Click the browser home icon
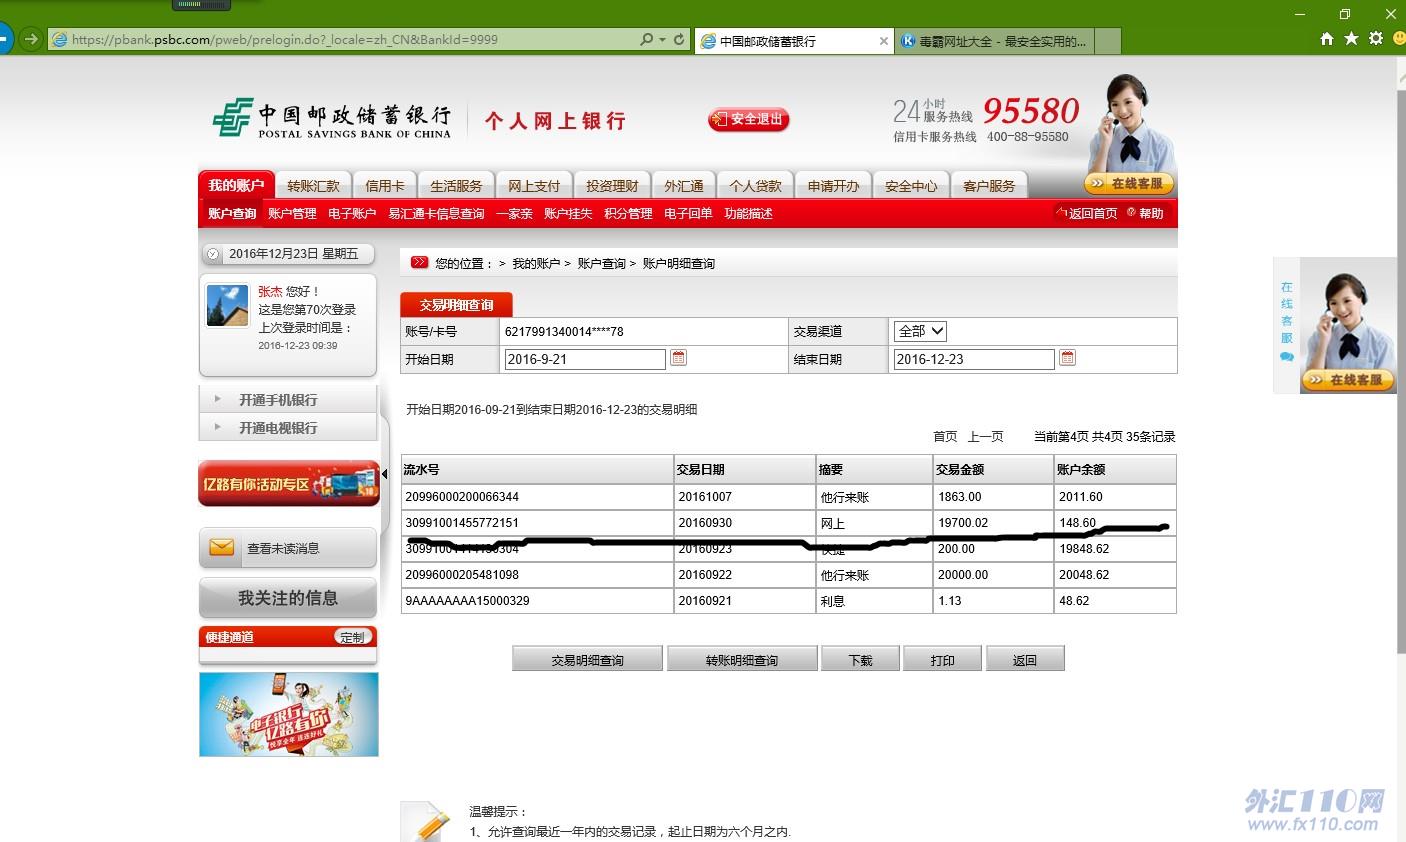 pos(1327,39)
